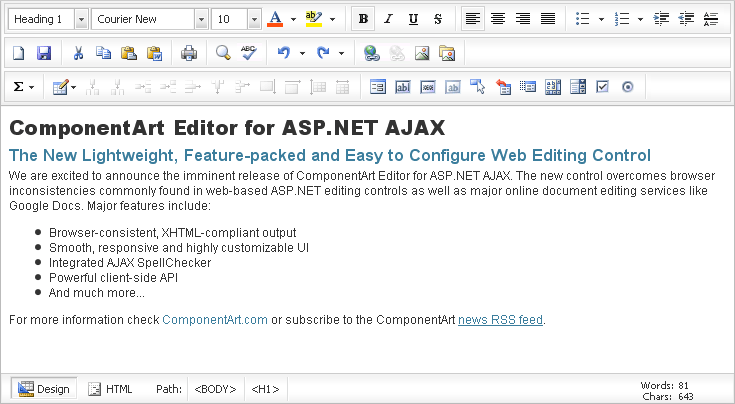Expand the redo history arrow

point(341,53)
